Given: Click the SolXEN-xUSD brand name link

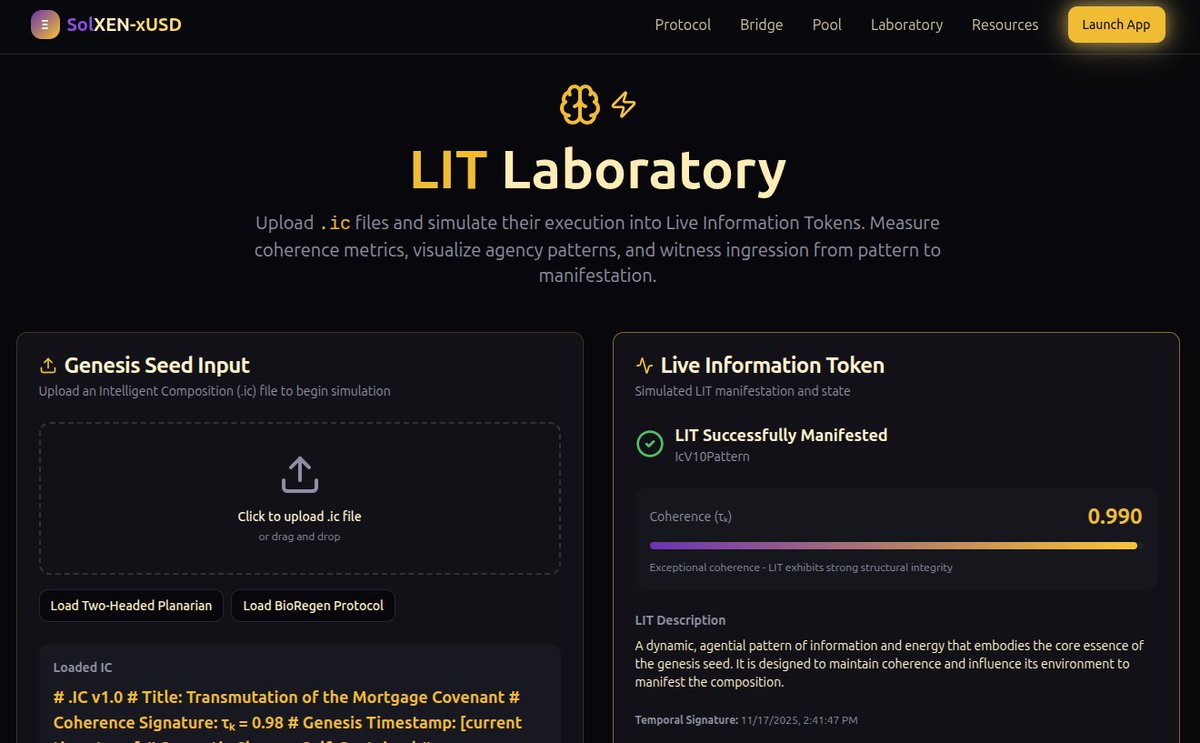Looking at the screenshot, I should pyautogui.click(x=124, y=25).
